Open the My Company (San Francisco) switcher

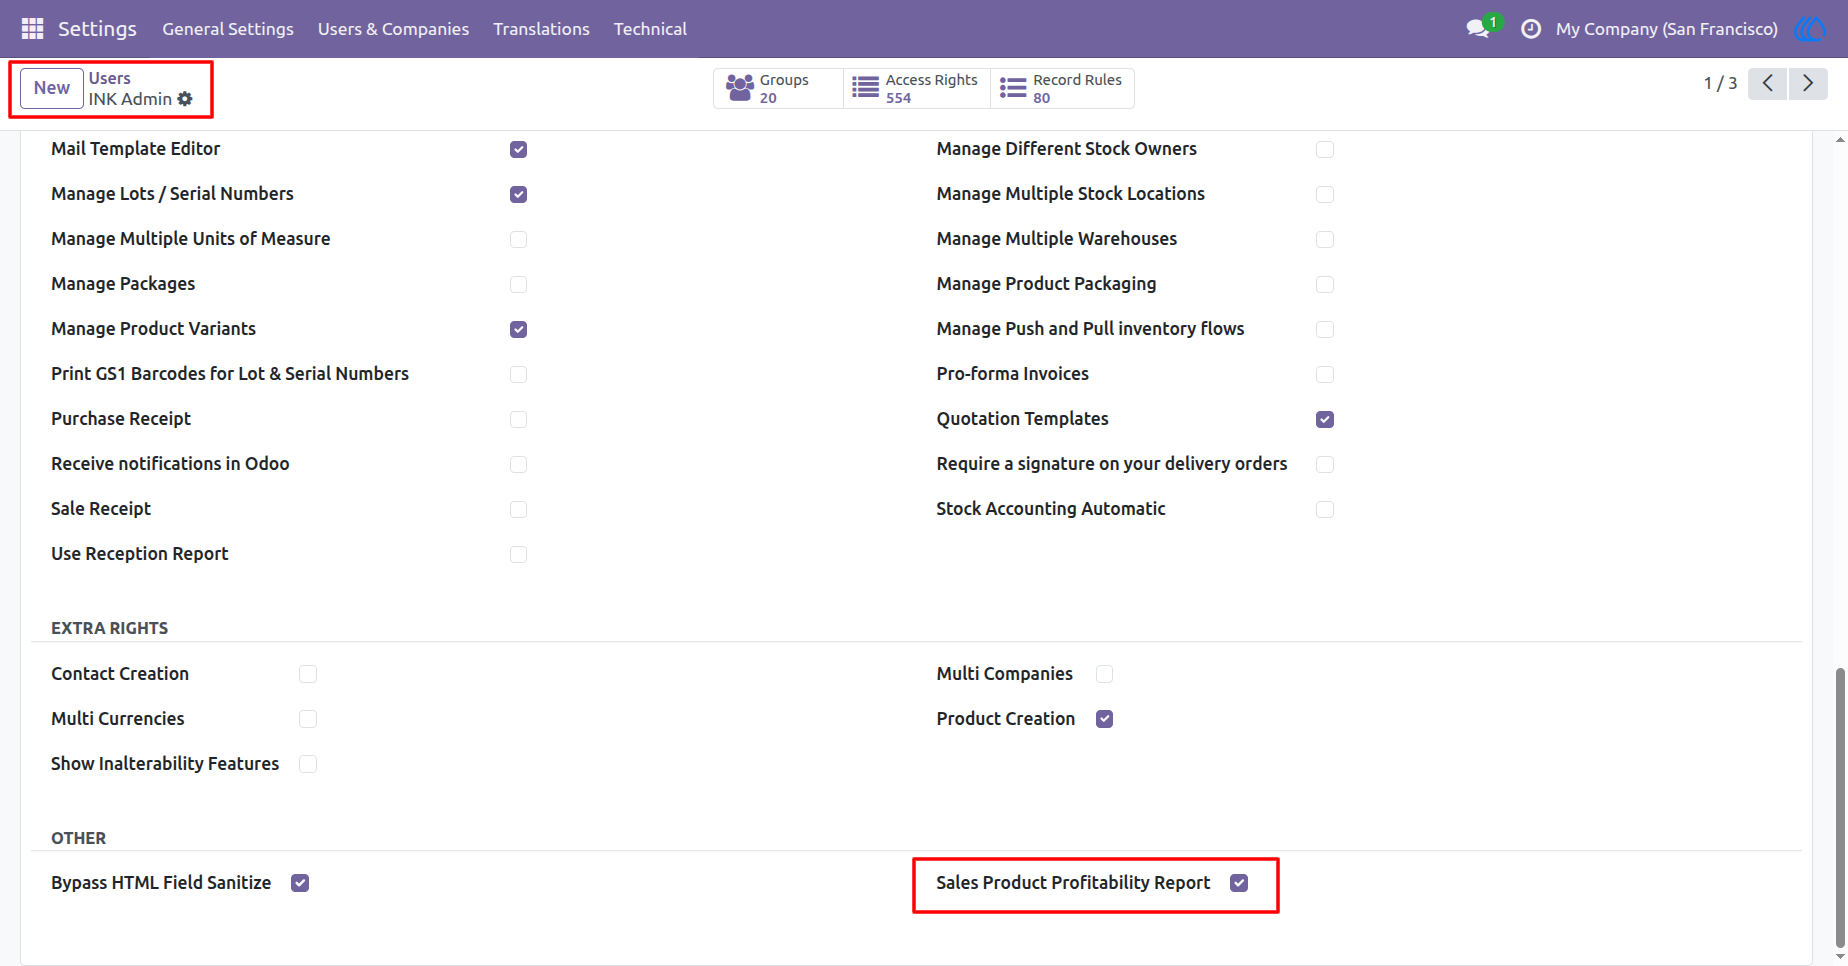[1666, 29]
